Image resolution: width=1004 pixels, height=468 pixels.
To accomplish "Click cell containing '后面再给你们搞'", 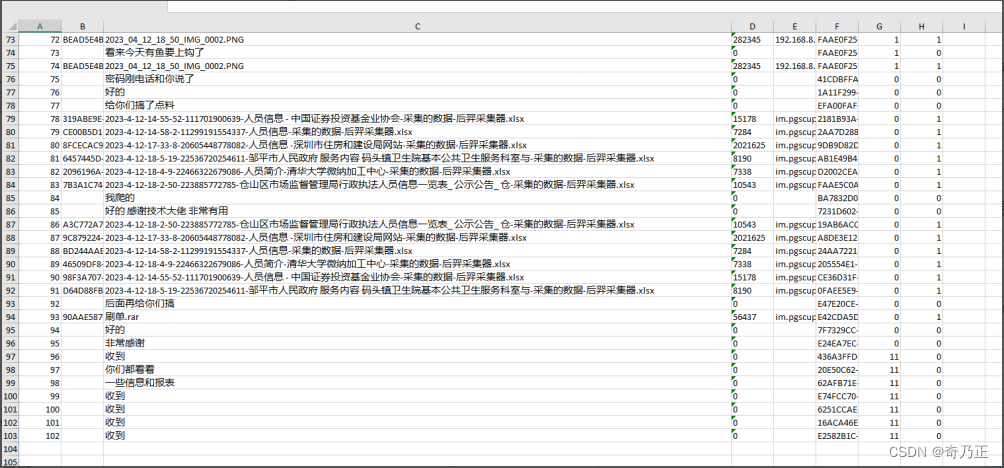I will (x=417, y=303).
